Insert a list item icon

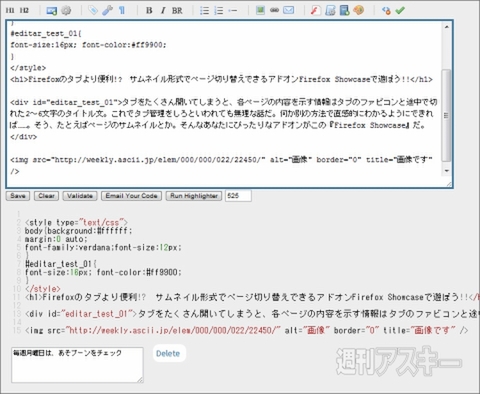[233, 11]
